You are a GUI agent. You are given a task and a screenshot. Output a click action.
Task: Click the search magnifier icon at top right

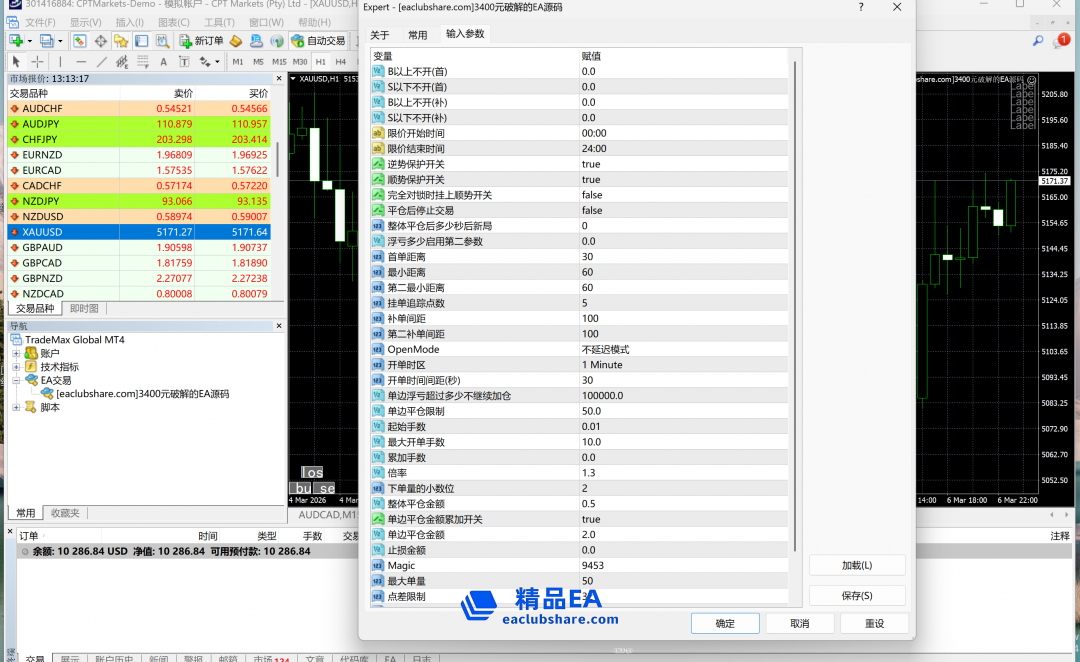[1038, 41]
